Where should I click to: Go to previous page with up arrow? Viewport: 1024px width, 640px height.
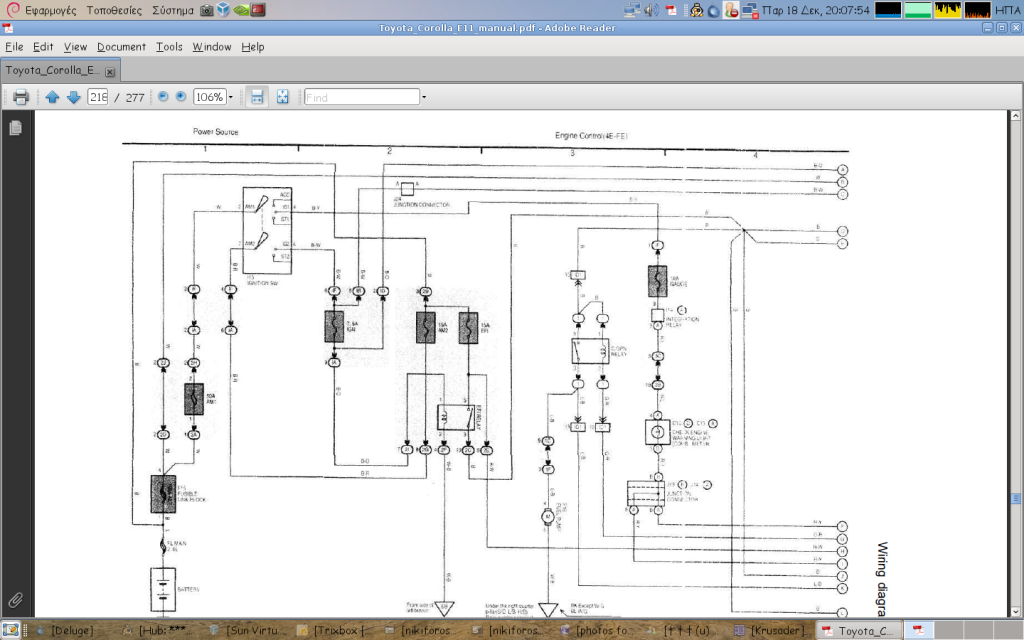tap(52, 97)
